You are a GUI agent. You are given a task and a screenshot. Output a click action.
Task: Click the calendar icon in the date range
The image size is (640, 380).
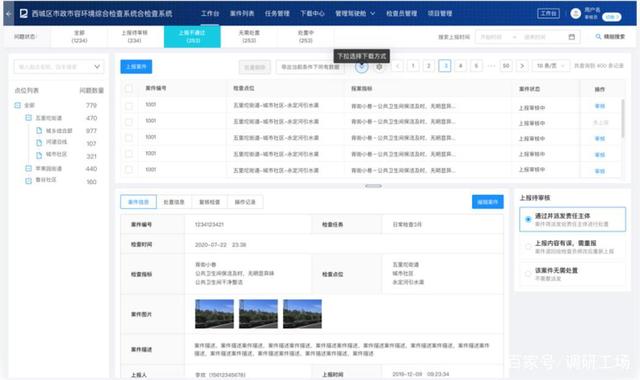point(572,37)
